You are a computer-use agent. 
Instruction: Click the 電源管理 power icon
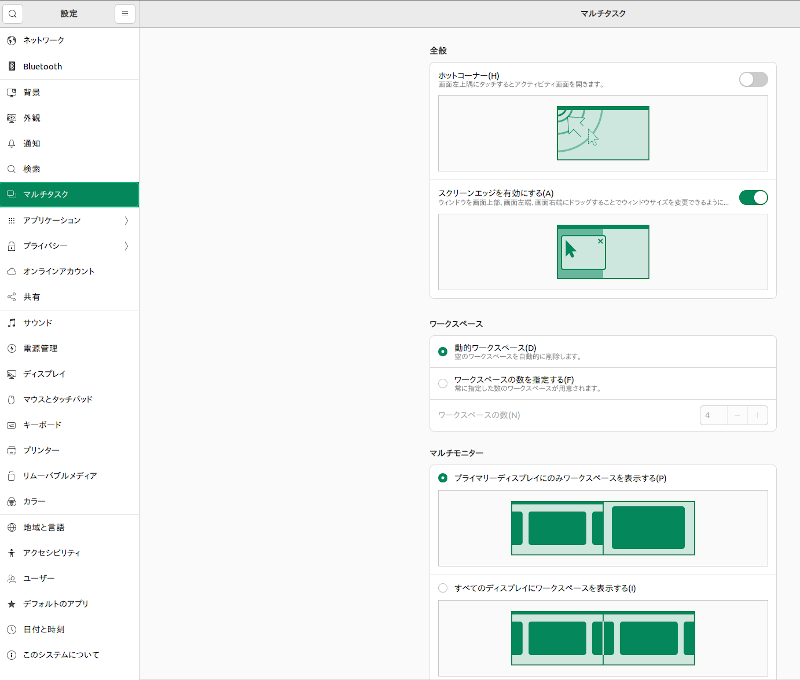[x=12, y=348]
